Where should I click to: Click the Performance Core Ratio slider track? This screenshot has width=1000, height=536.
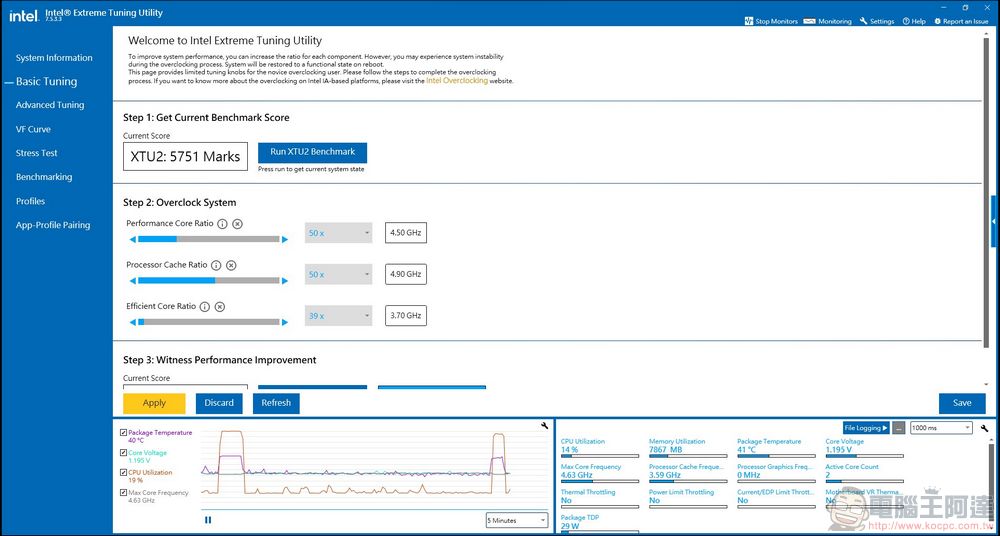pos(209,239)
